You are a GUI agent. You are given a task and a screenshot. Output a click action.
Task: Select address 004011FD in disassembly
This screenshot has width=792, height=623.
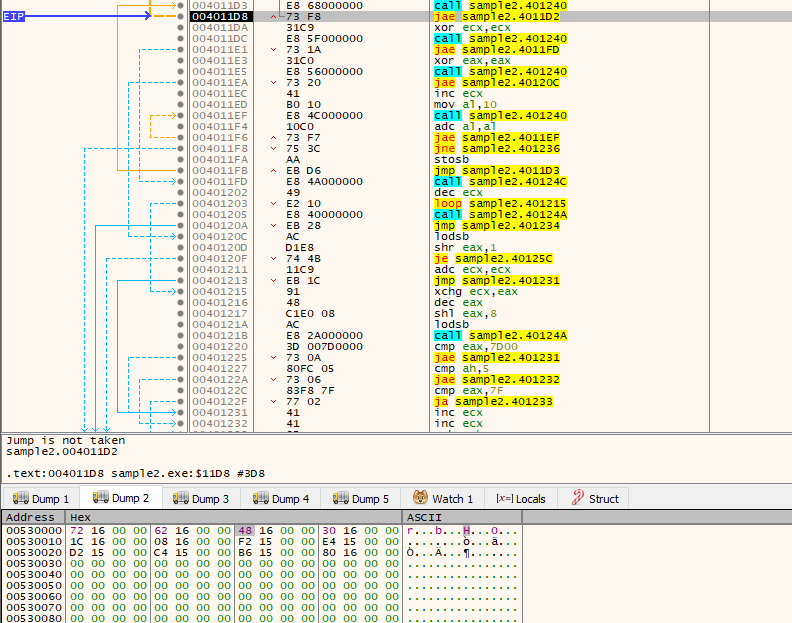(x=220, y=182)
